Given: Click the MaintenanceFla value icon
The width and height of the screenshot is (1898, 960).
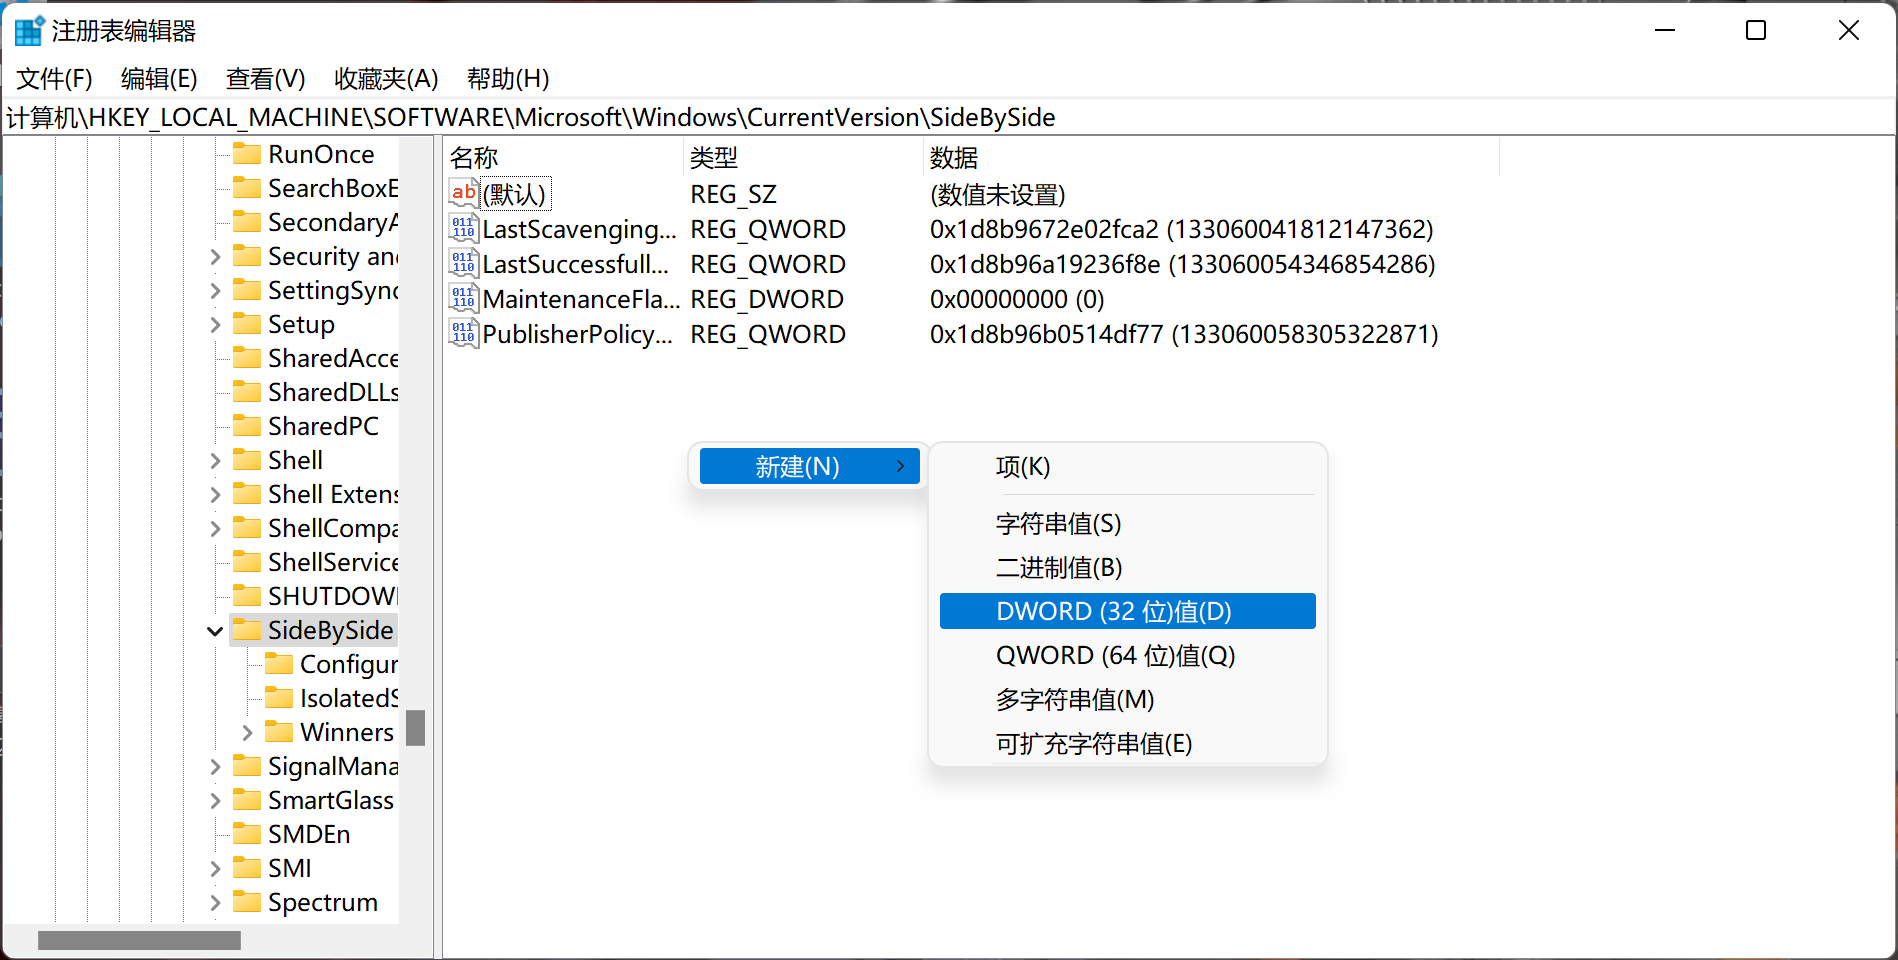Looking at the screenshot, I should click(463, 298).
